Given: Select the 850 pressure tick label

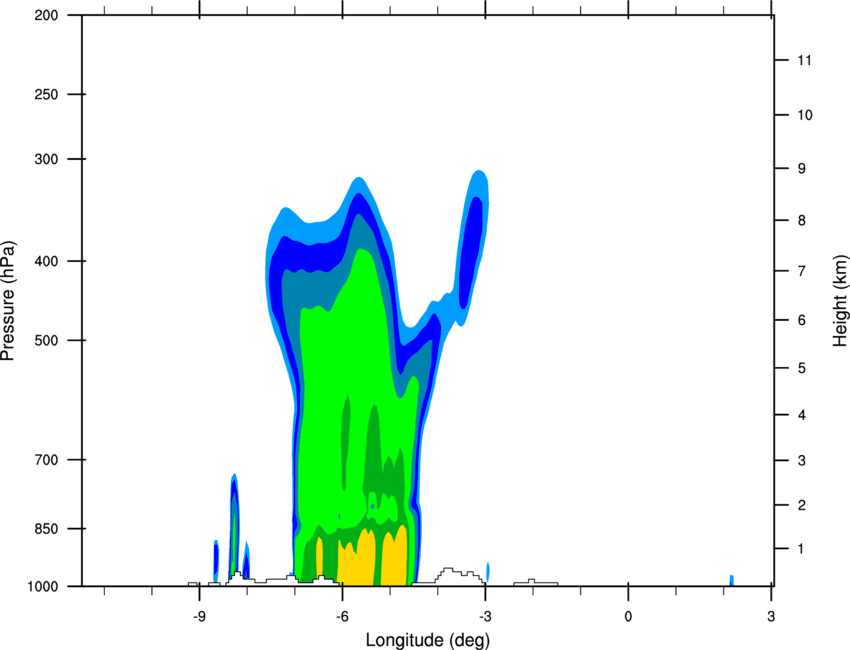Looking at the screenshot, I should pyautogui.click(x=46, y=529).
